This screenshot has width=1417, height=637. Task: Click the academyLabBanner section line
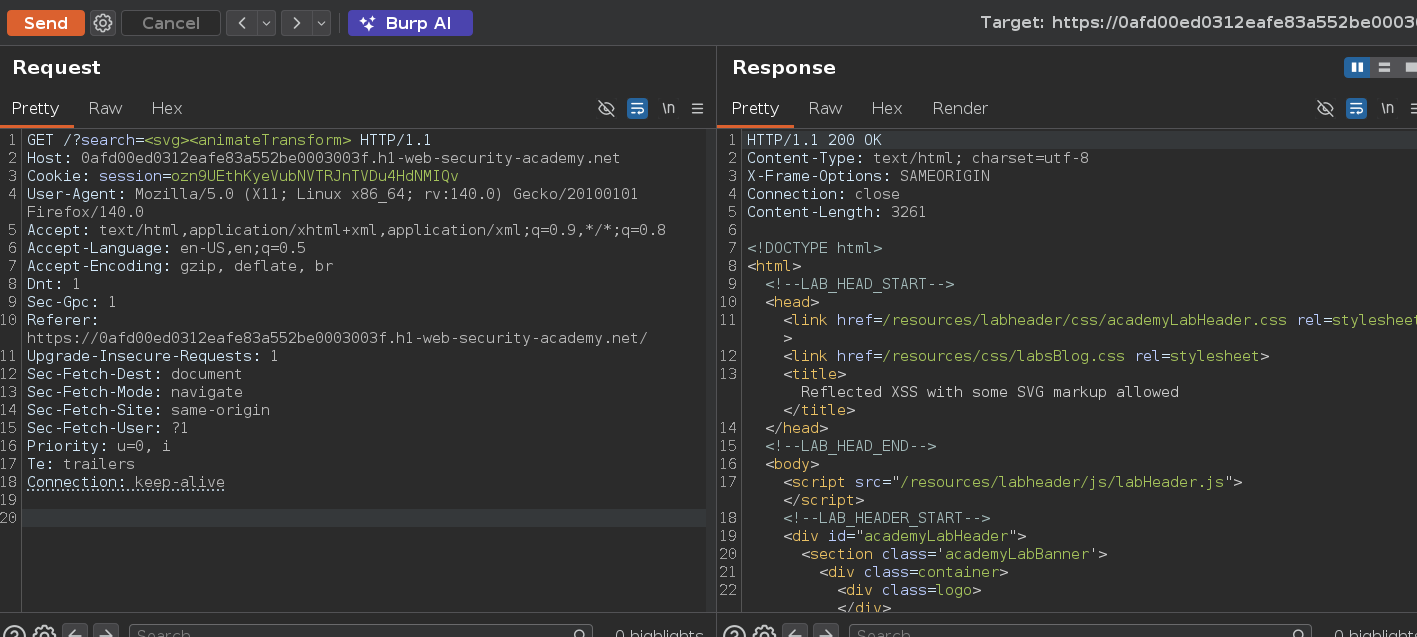click(953, 554)
